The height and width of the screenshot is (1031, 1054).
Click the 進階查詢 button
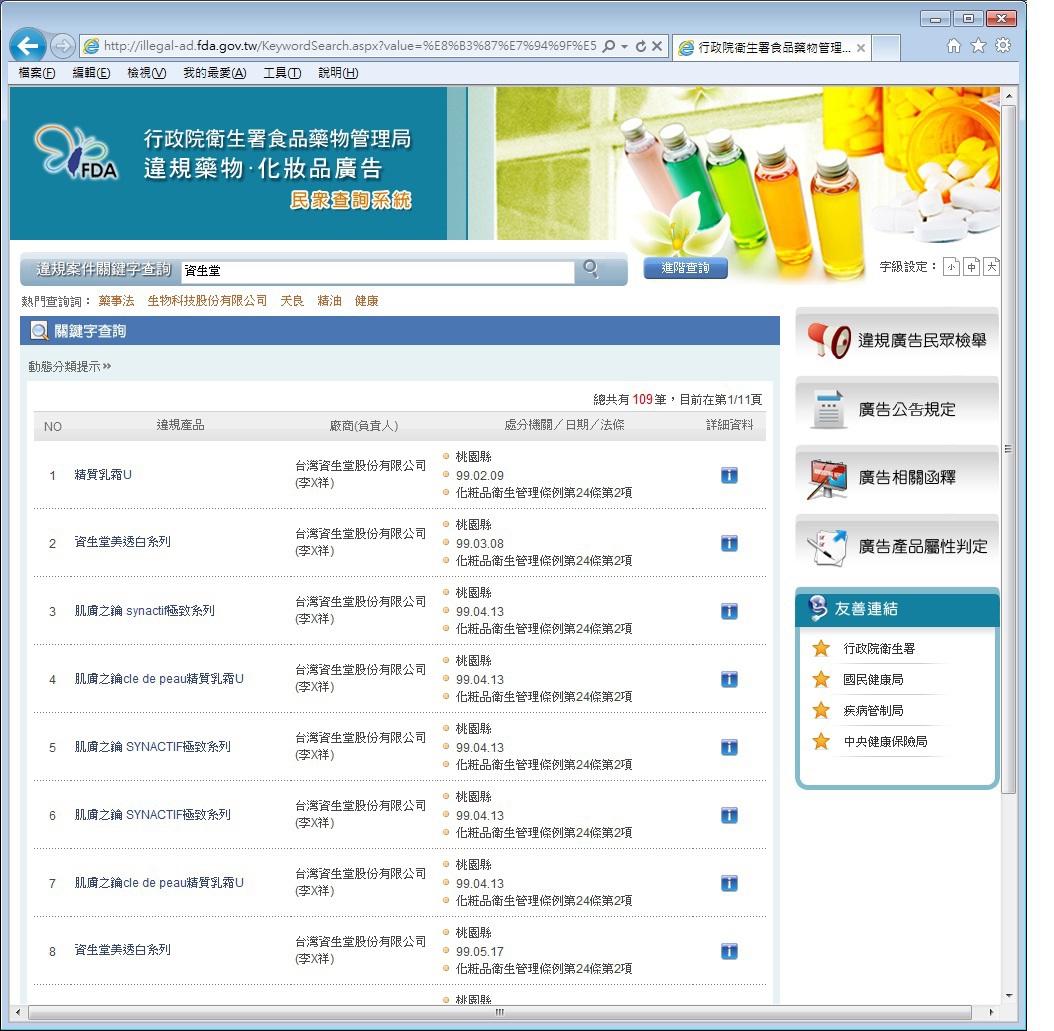click(x=685, y=267)
